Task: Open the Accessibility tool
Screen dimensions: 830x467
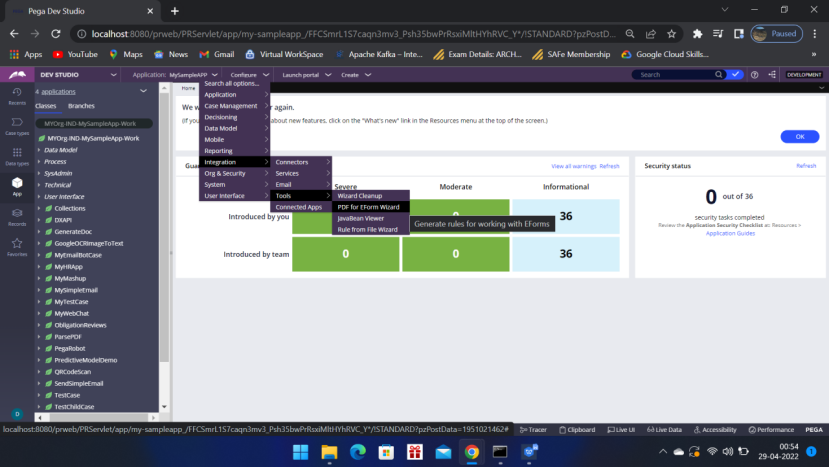Action: (x=715, y=429)
